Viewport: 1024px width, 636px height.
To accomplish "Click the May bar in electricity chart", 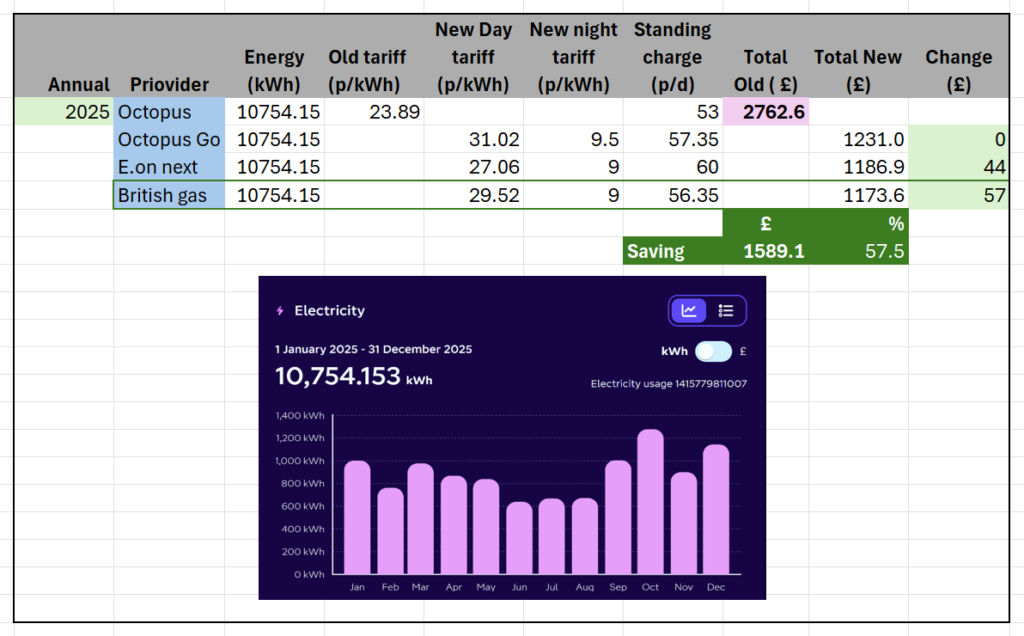I will coord(486,526).
